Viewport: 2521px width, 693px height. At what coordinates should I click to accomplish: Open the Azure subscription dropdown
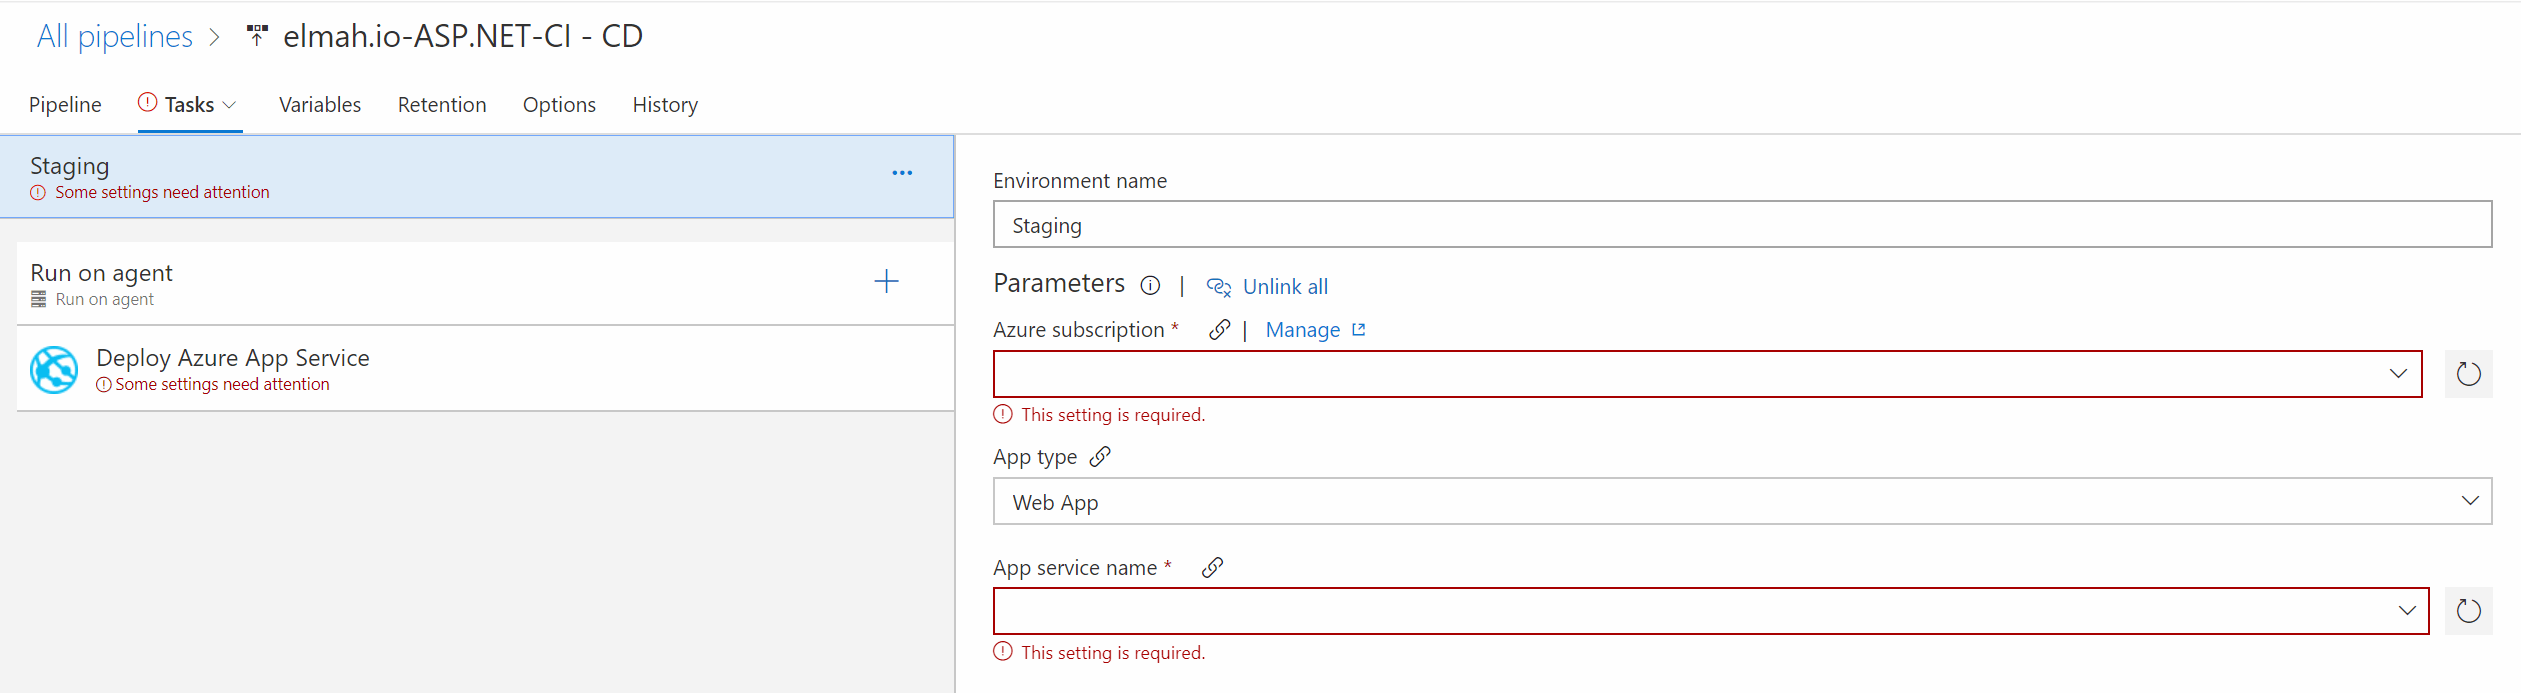pyautogui.click(x=1707, y=374)
